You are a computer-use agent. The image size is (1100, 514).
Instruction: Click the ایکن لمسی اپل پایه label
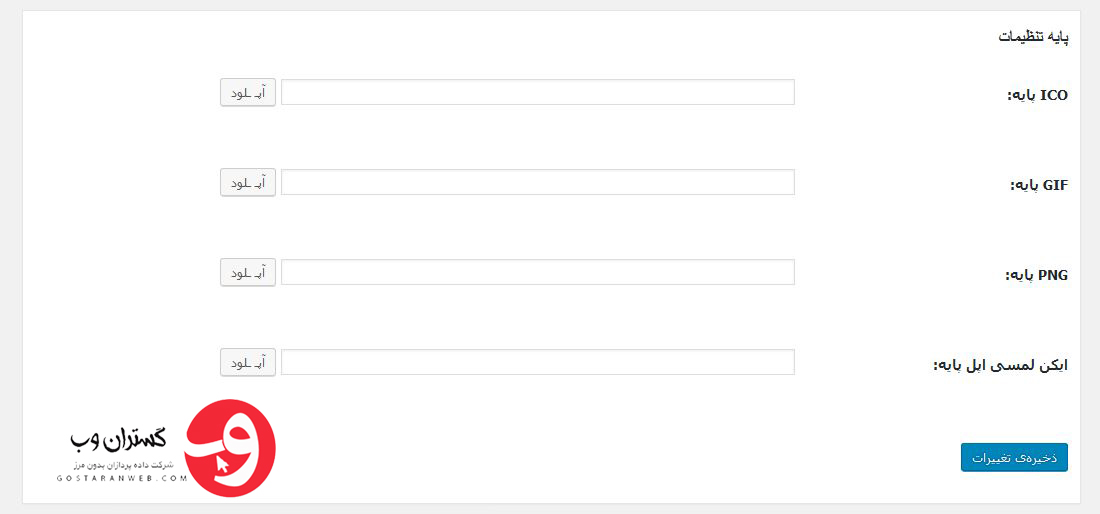click(x=1000, y=365)
